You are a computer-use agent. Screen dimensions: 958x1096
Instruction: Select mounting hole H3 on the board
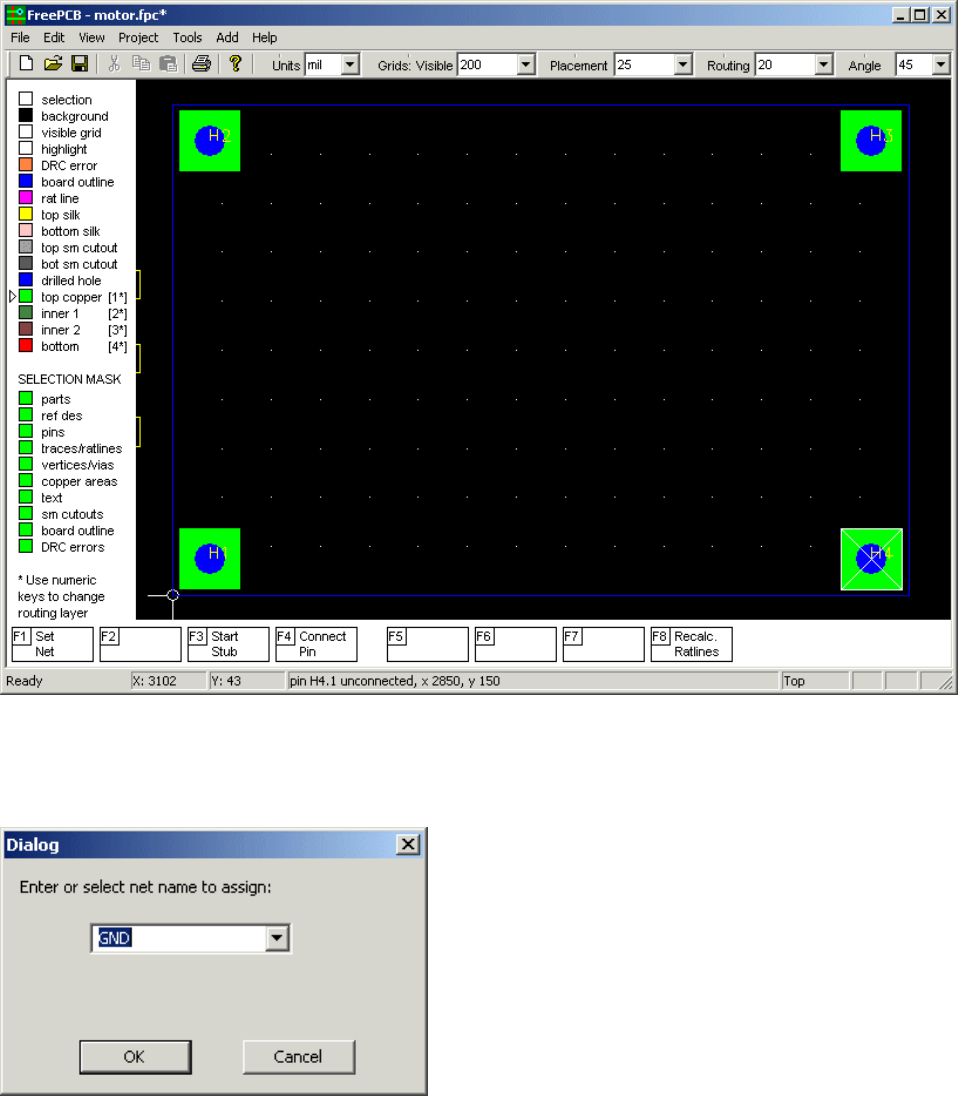871,140
